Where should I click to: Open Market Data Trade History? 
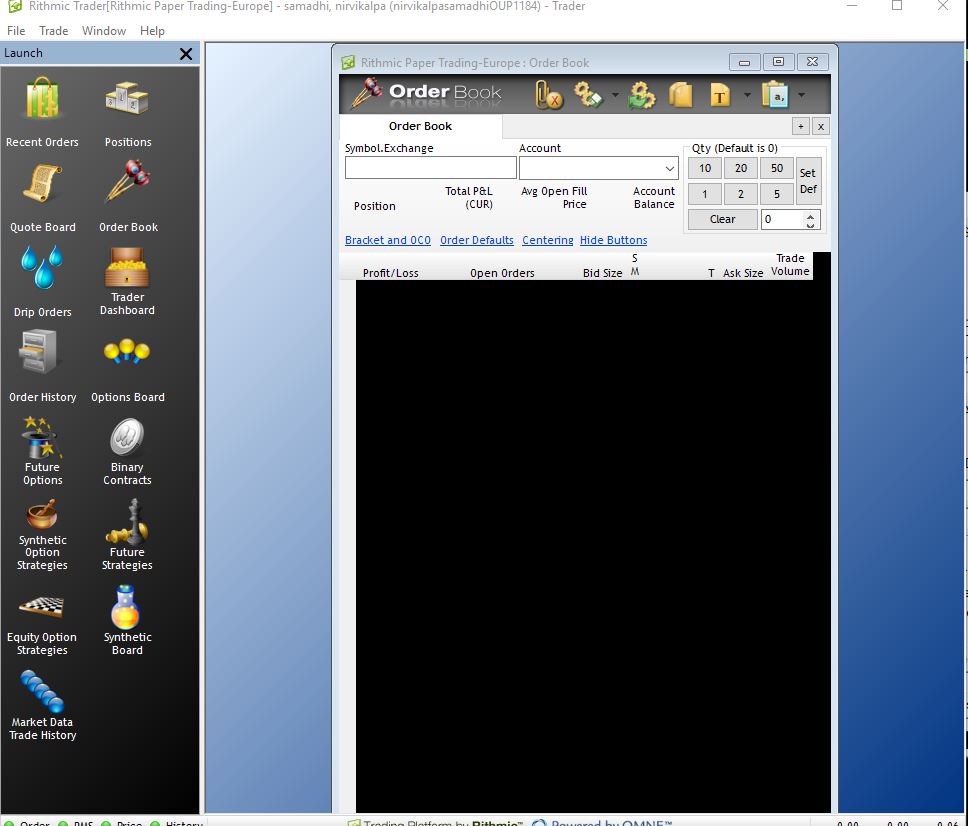[x=42, y=706]
